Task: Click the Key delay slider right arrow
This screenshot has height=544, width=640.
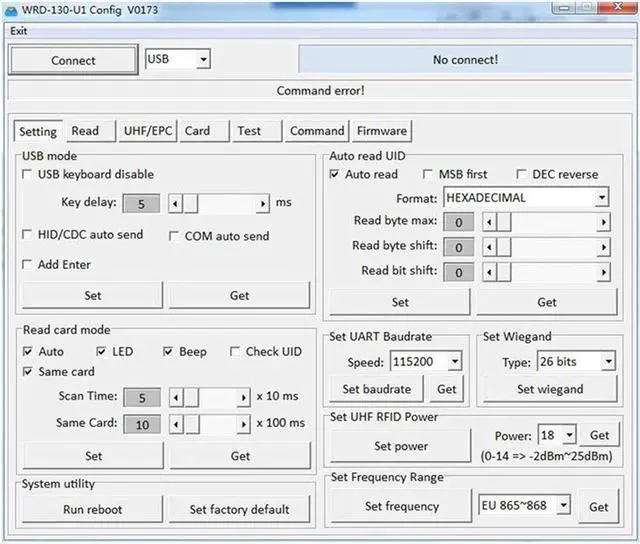Action: (x=263, y=203)
